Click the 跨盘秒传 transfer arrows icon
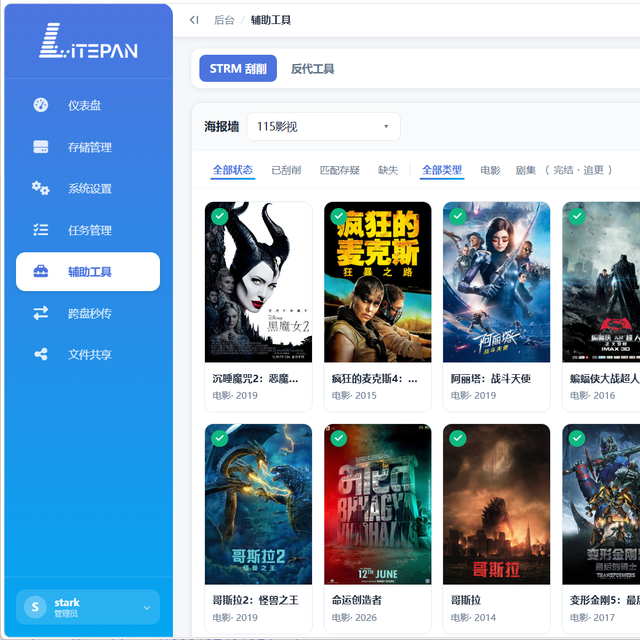Image resolution: width=640 pixels, height=640 pixels. click(40, 313)
